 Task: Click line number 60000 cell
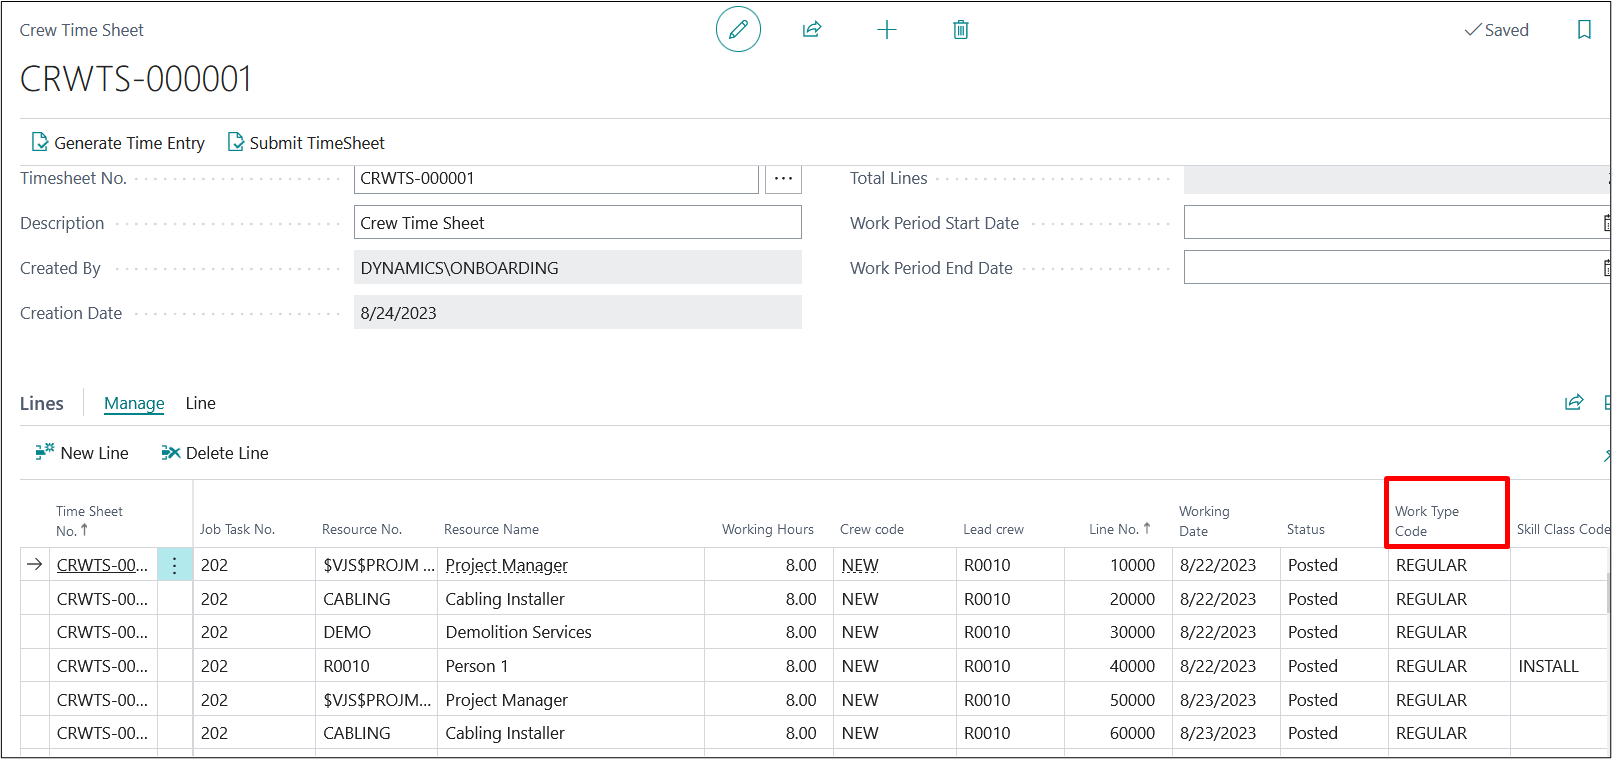(1118, 733)
